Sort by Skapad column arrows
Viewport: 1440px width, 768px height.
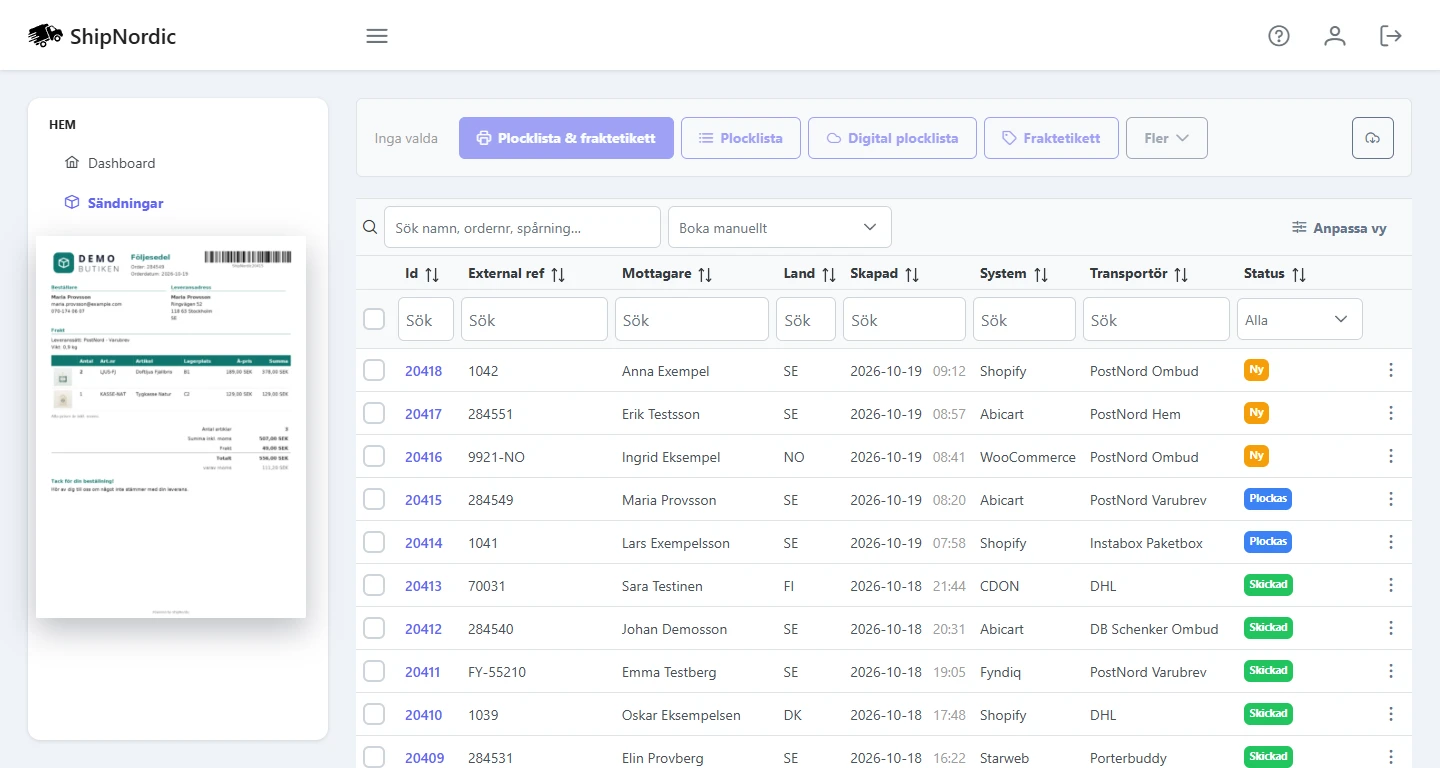click(x=911, y=274)
